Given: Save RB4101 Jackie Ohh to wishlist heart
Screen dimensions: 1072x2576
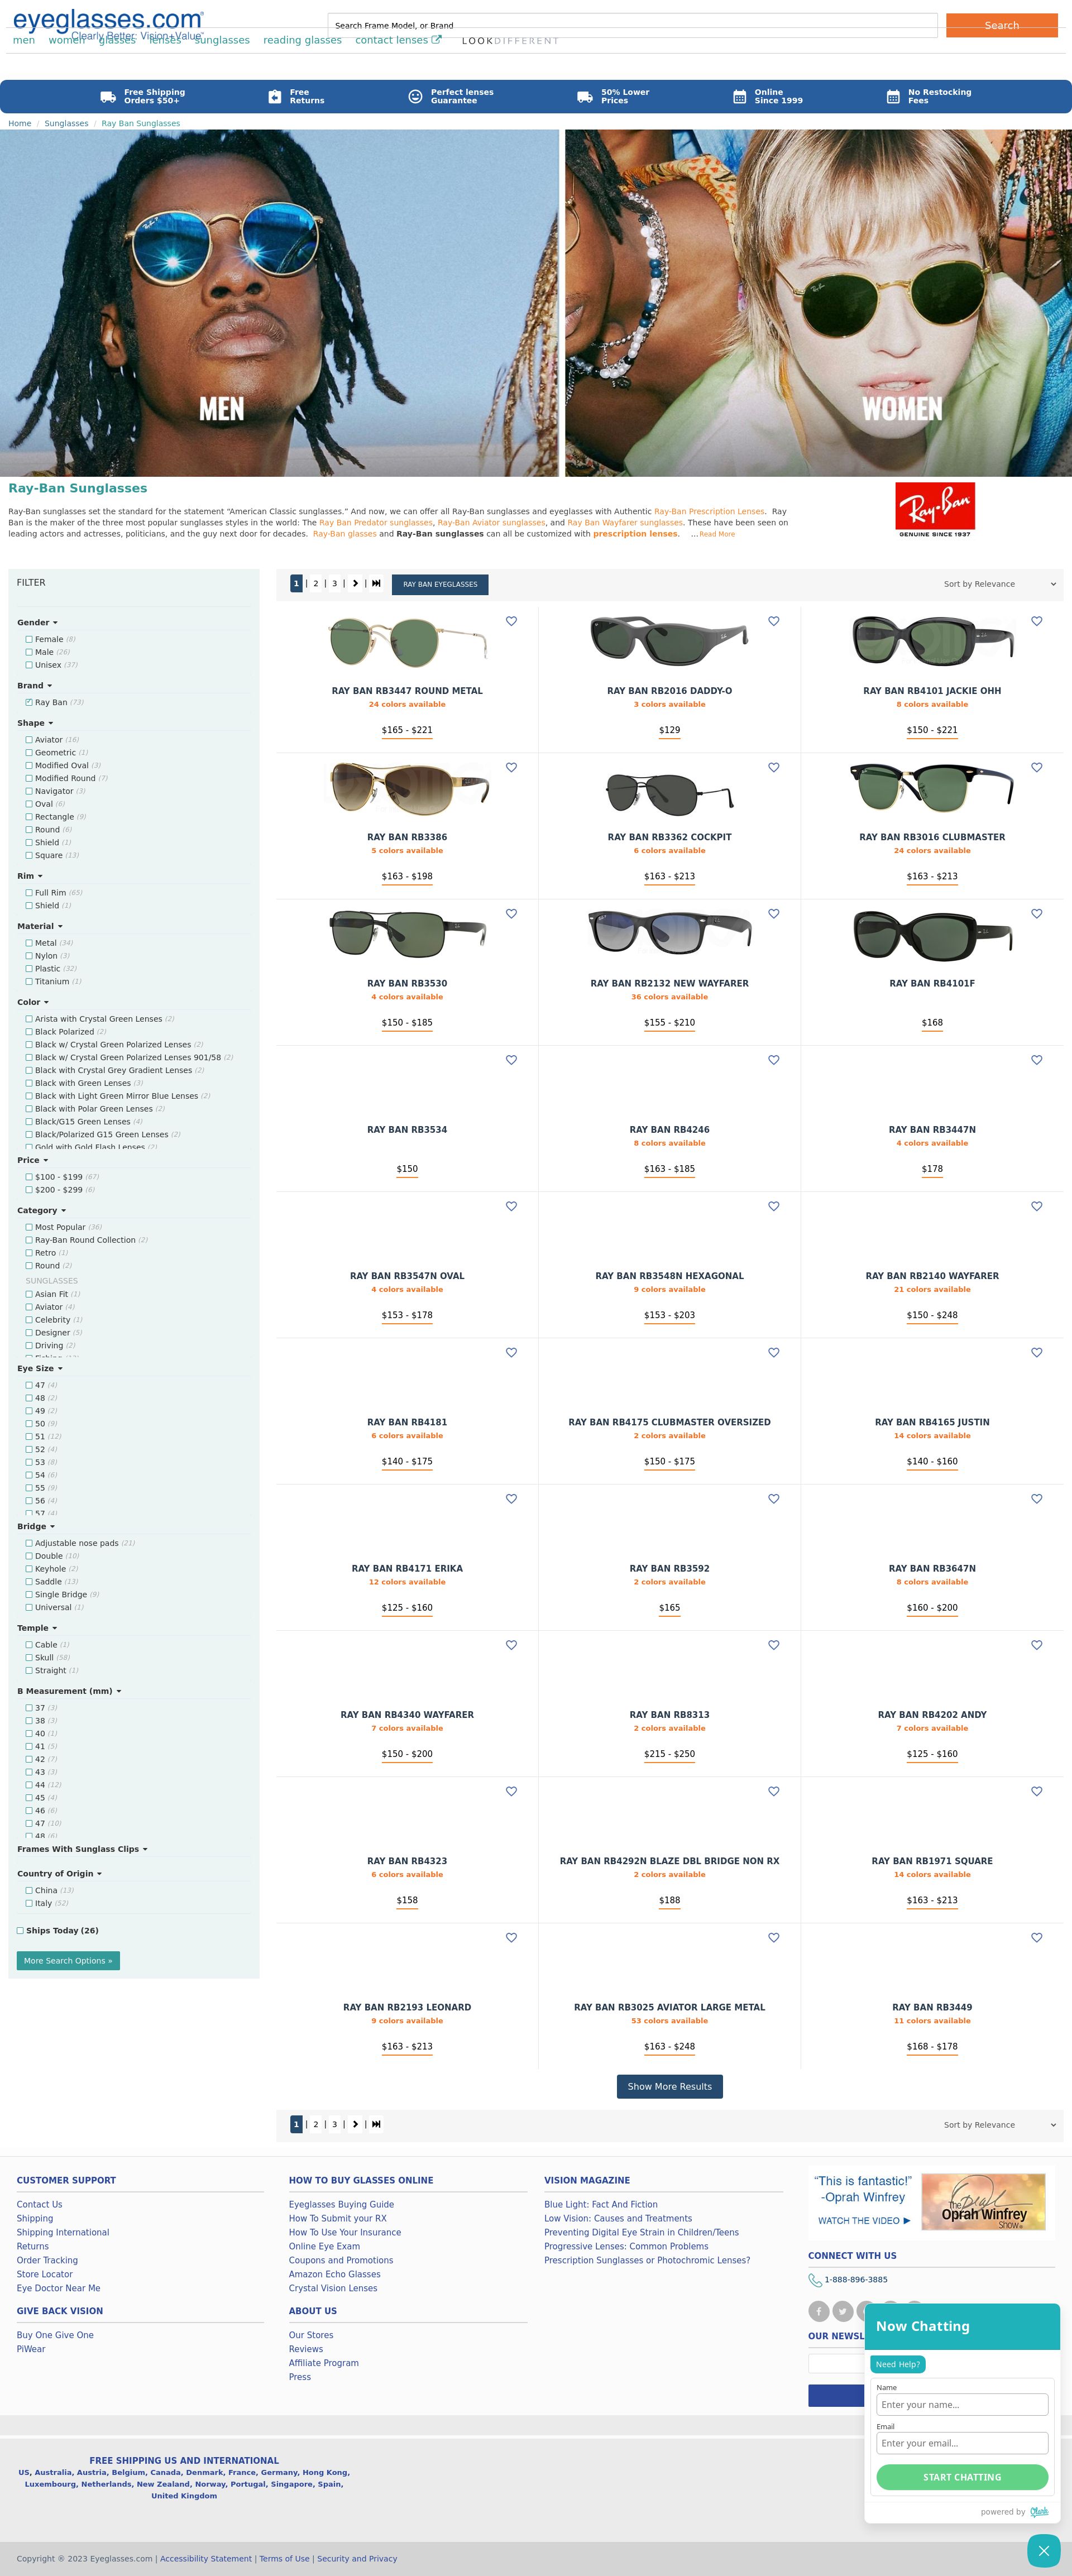Looking at the screenshot, I should click(1036, 621).
